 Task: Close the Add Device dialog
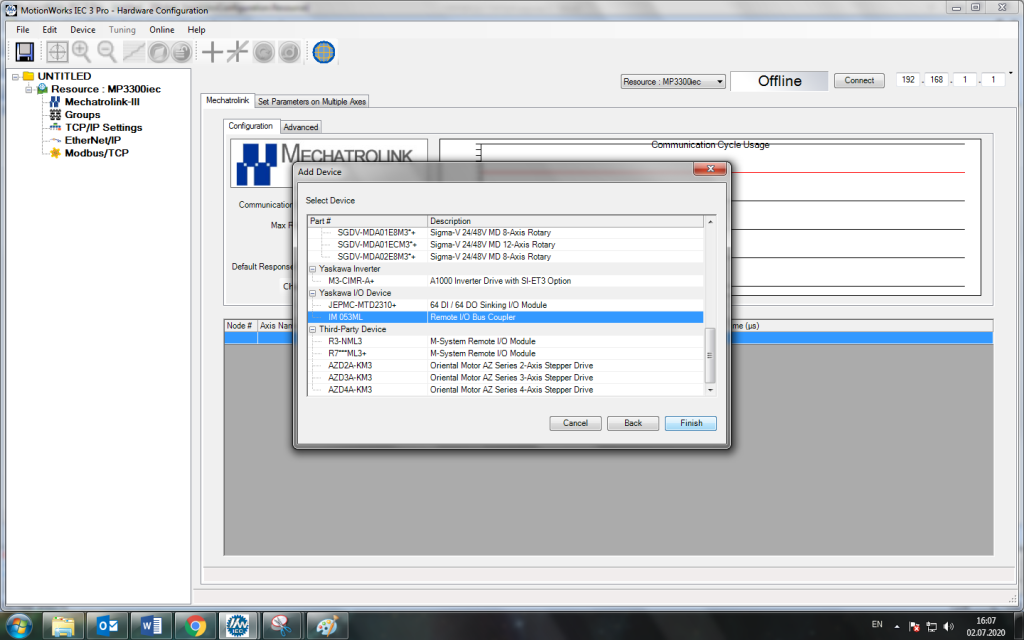tap(710, 169)
